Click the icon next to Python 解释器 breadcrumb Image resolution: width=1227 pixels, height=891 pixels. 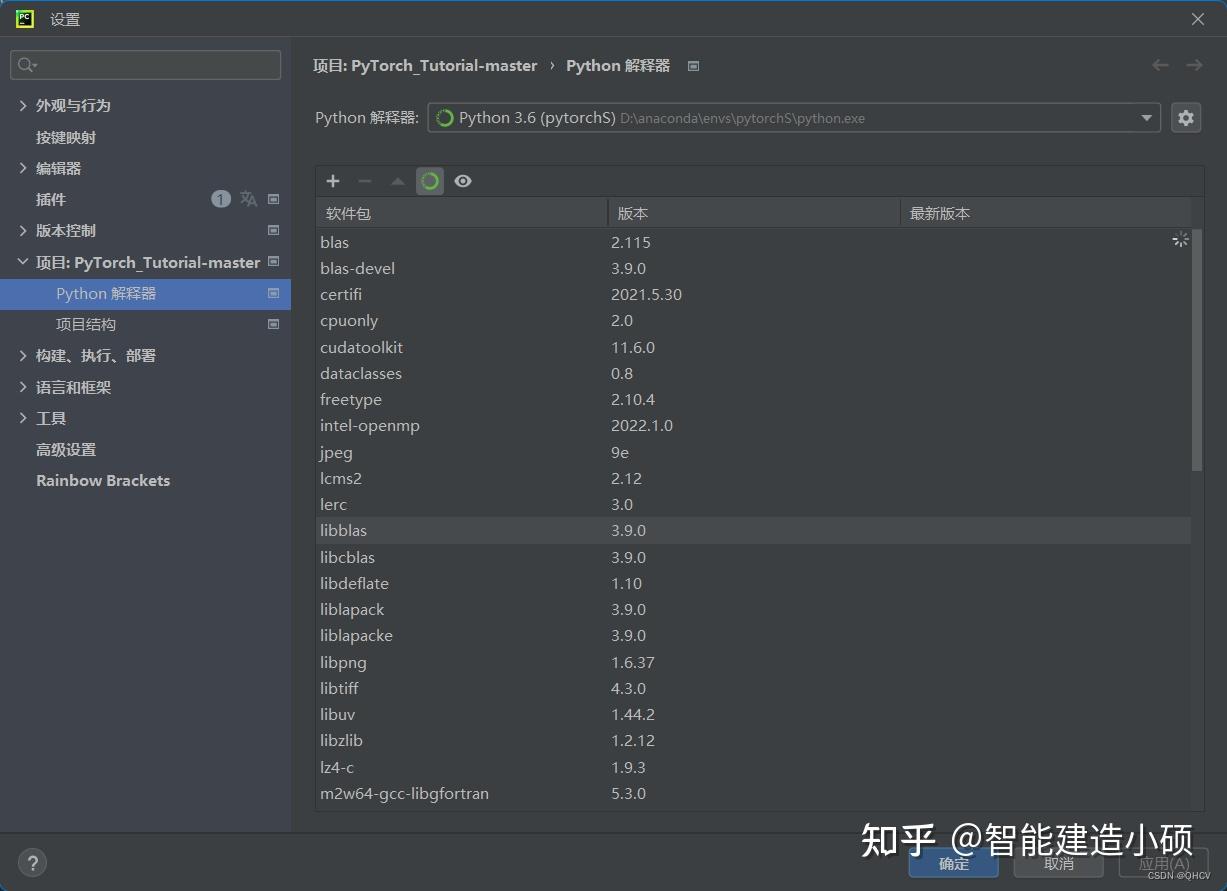pos(693,65)
